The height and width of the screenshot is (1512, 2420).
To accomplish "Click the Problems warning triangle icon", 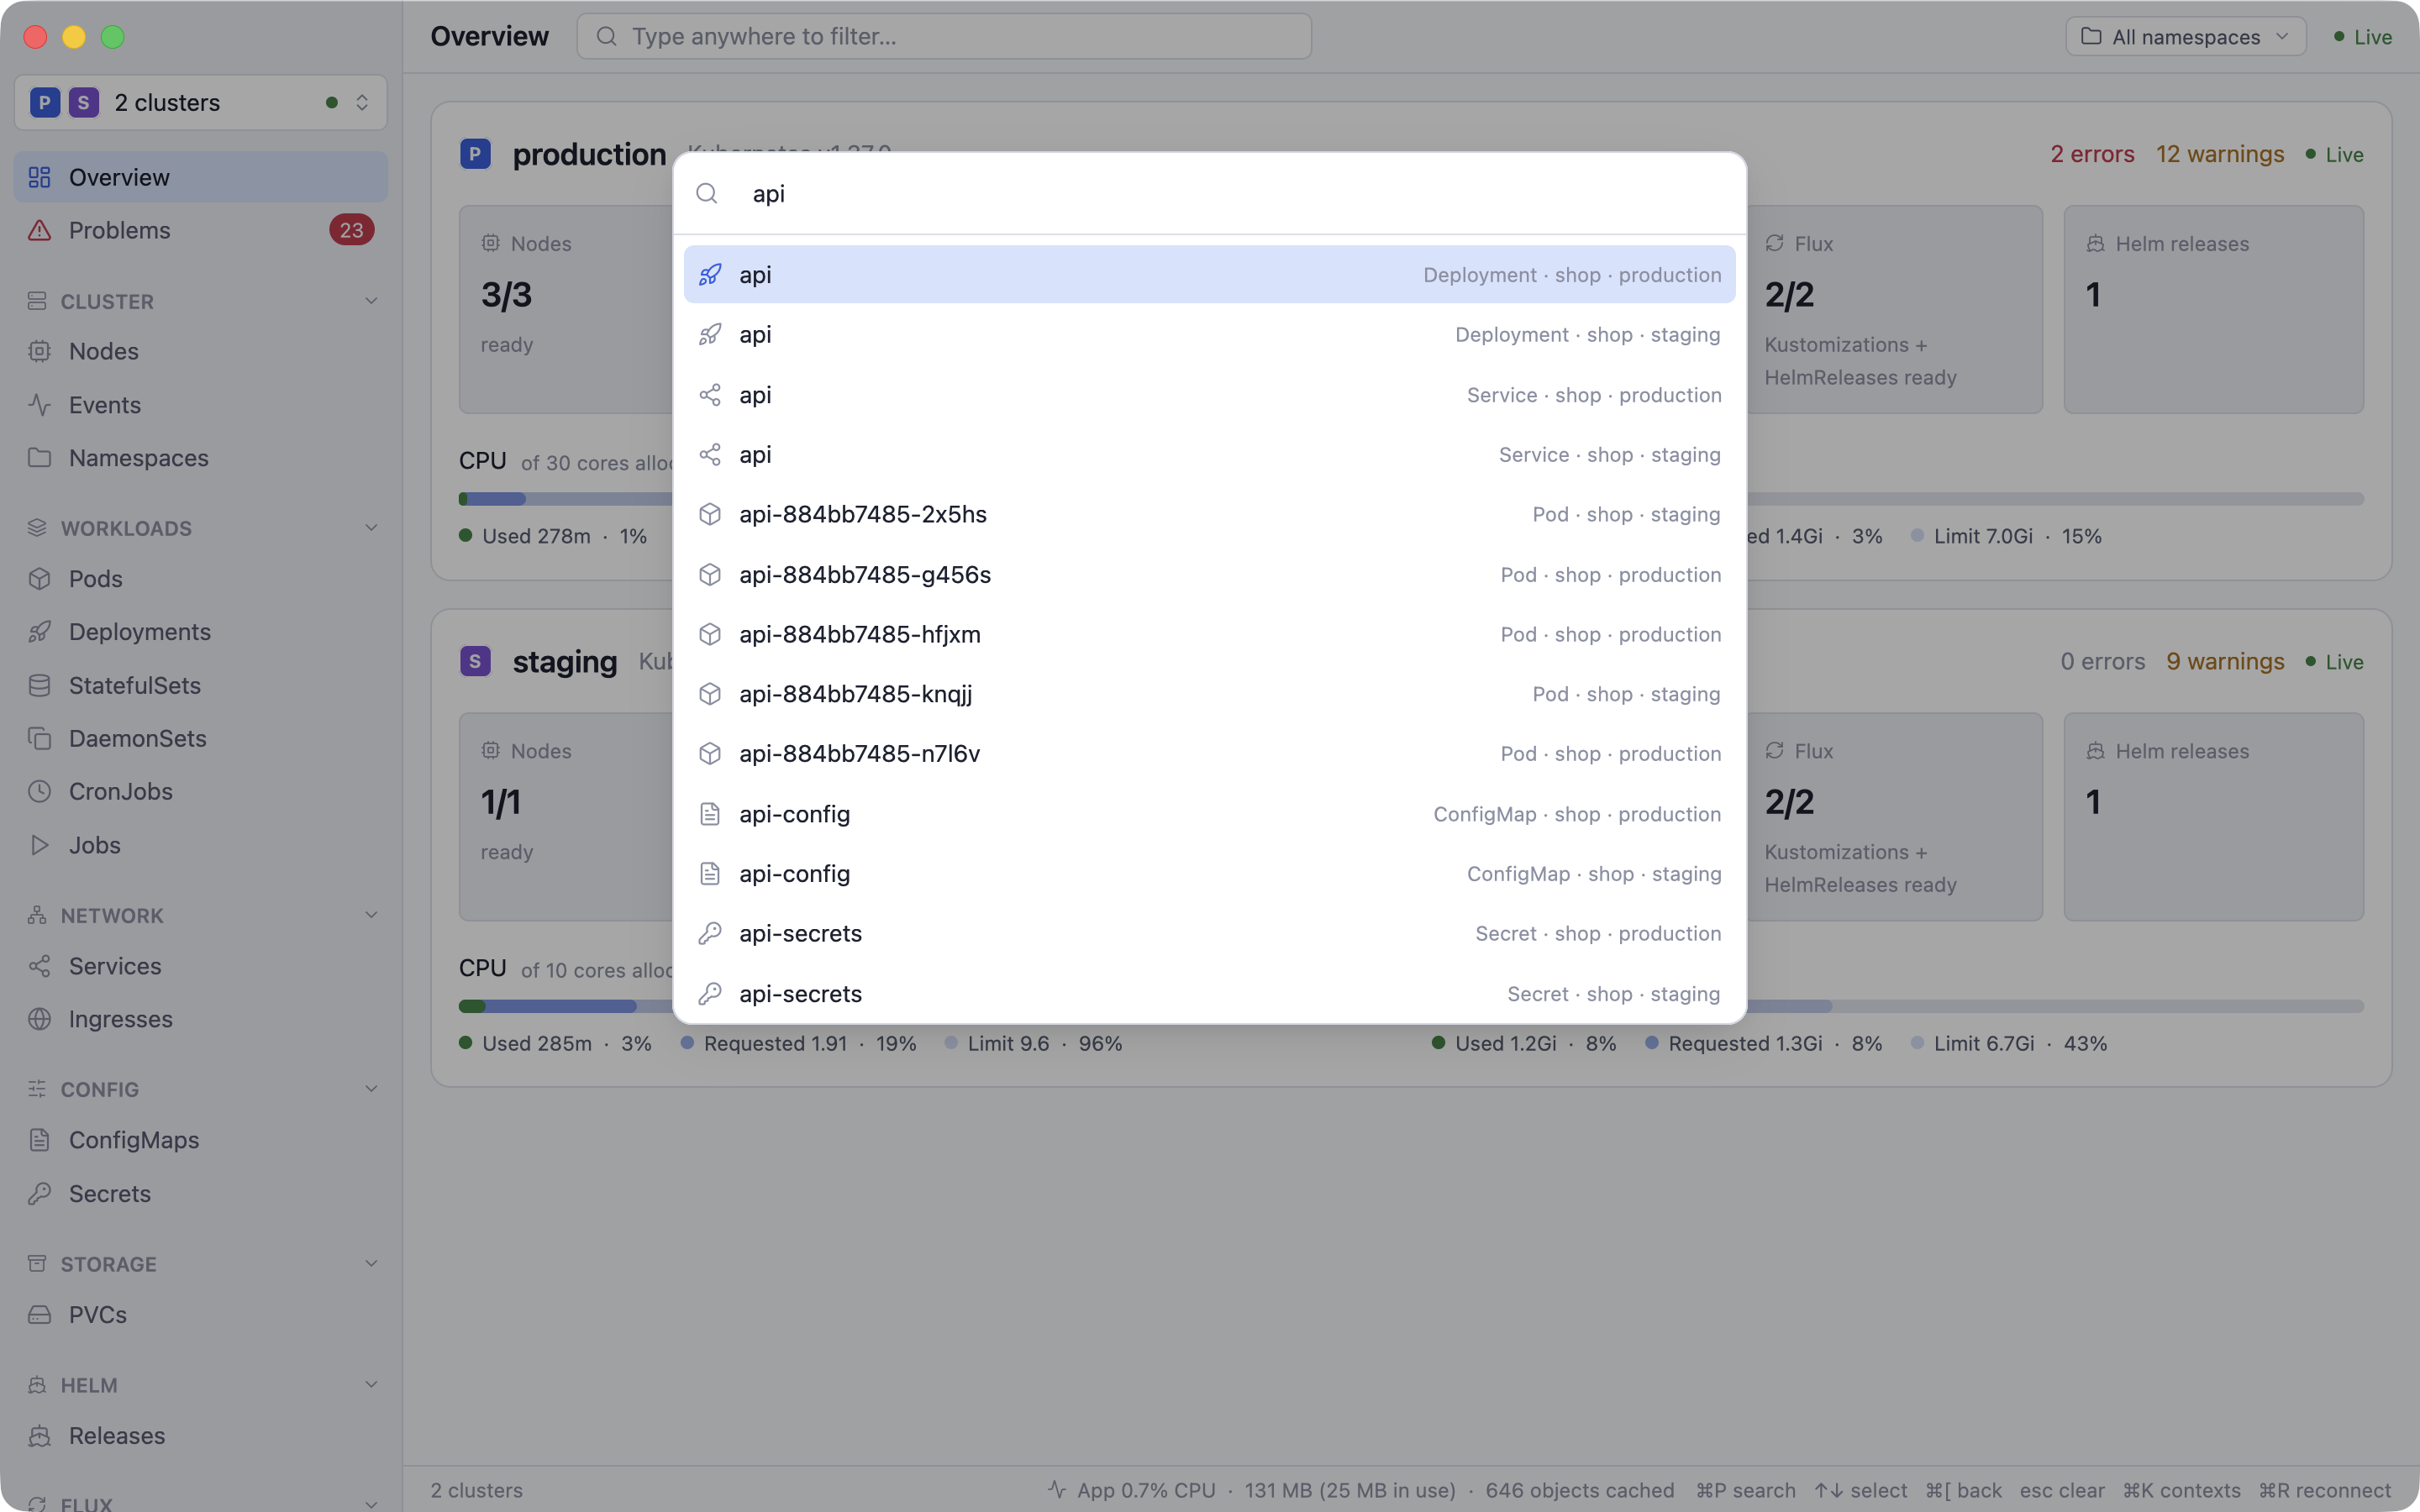I will (x=39, y=230).
